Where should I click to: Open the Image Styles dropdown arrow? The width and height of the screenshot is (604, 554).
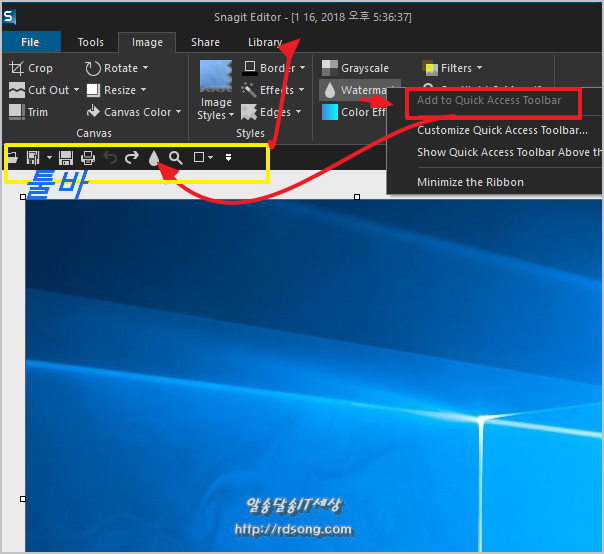231,115
